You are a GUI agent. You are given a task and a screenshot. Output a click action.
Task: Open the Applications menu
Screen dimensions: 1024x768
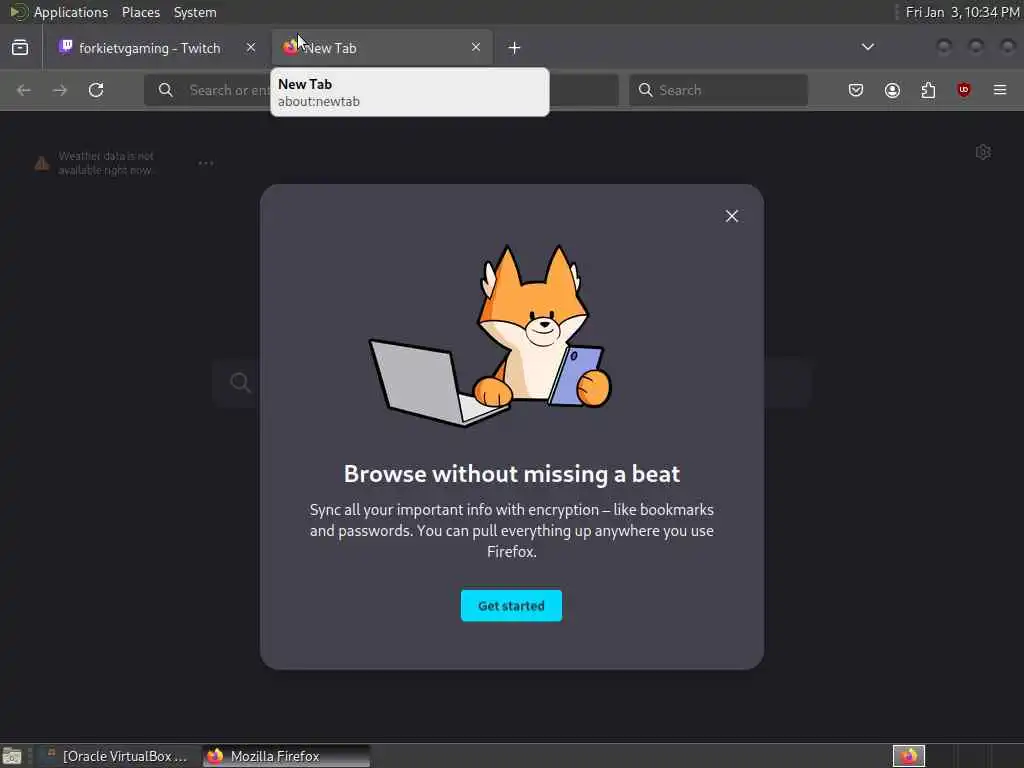[71, 12]
